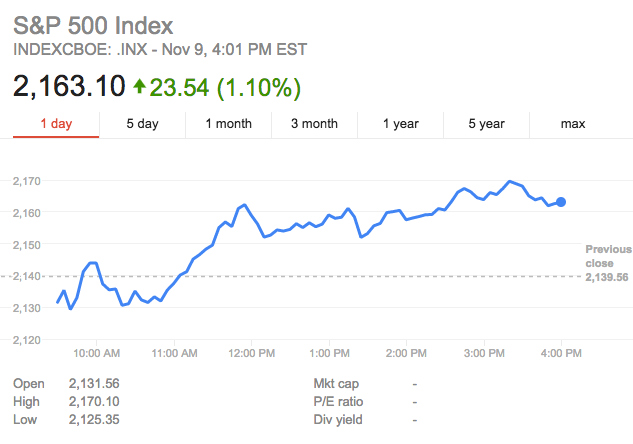Open the 1 month chart tab
Viewport: 633px width, 444px height.
click(x=228, y=124)
